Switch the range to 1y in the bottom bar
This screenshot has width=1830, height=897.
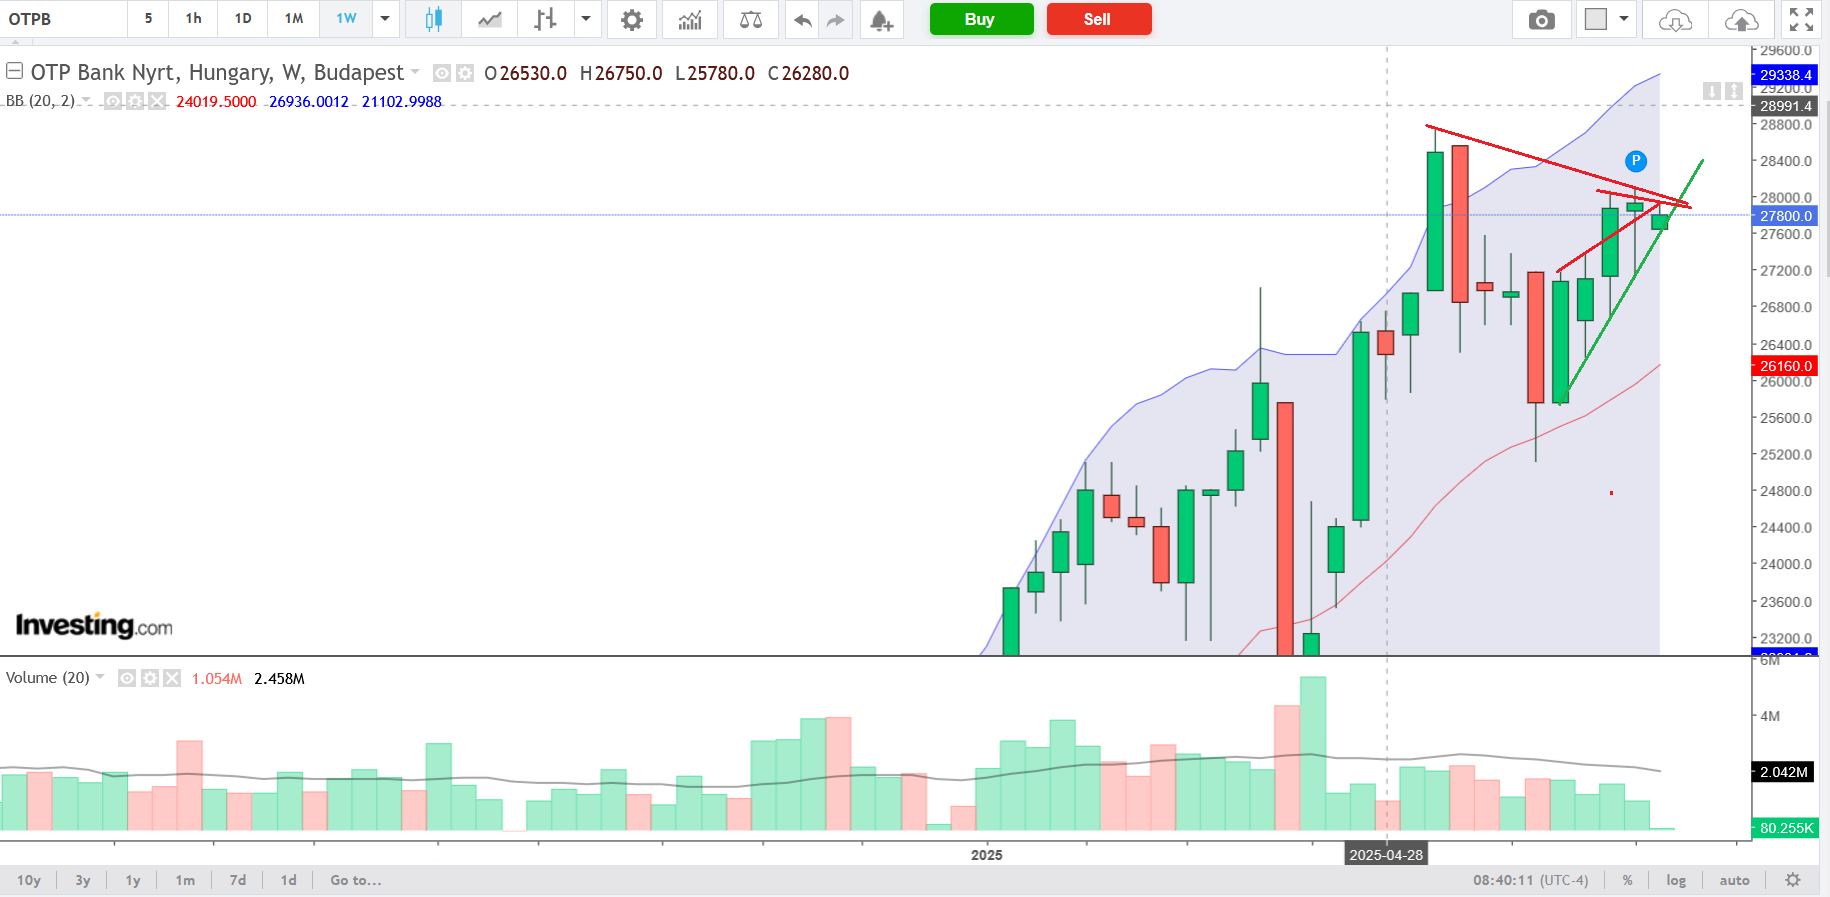133,880
